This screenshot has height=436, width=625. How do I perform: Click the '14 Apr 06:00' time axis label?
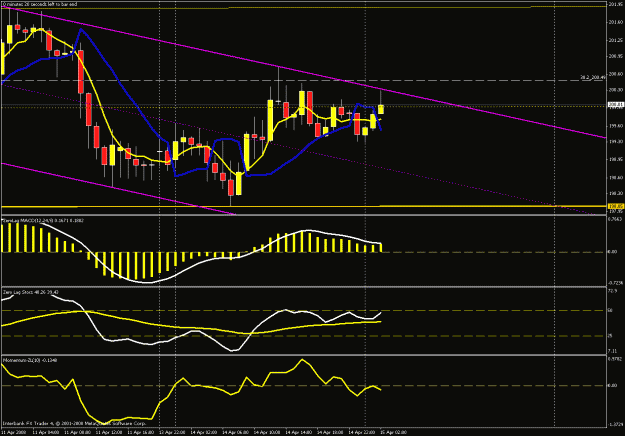point(235,432)
